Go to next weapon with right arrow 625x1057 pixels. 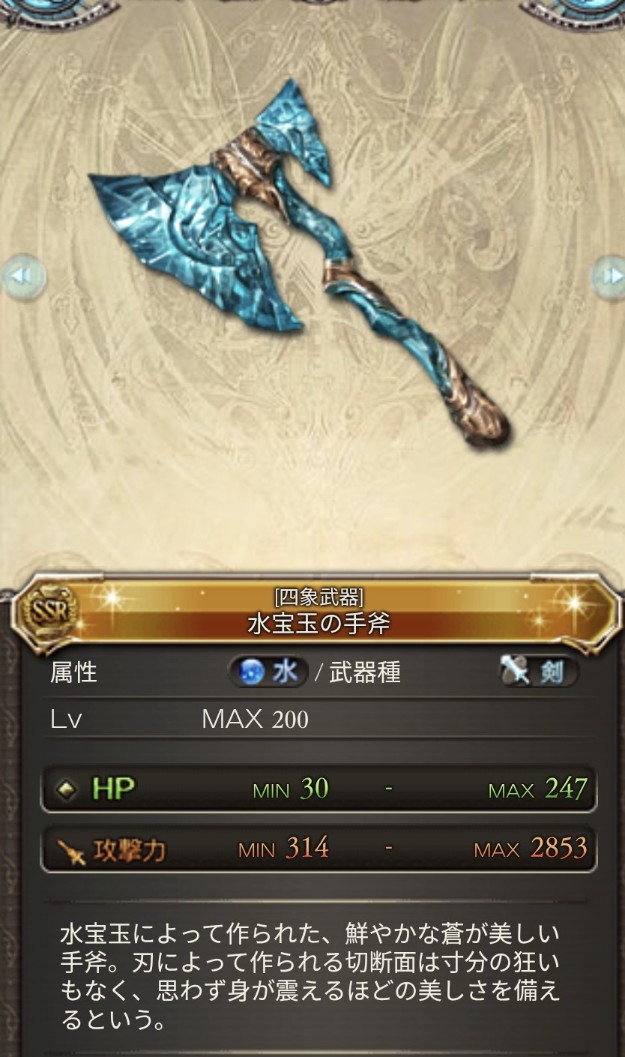(608, 276)
